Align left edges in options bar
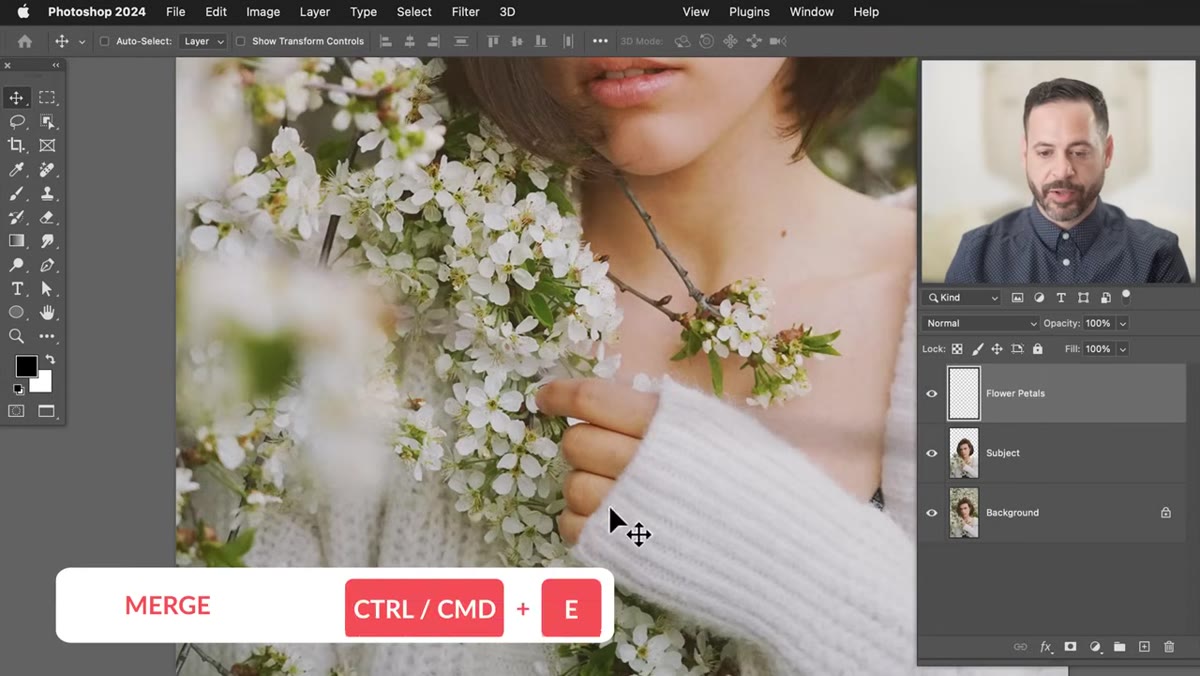1200x676 pixels. coord(386,41)
